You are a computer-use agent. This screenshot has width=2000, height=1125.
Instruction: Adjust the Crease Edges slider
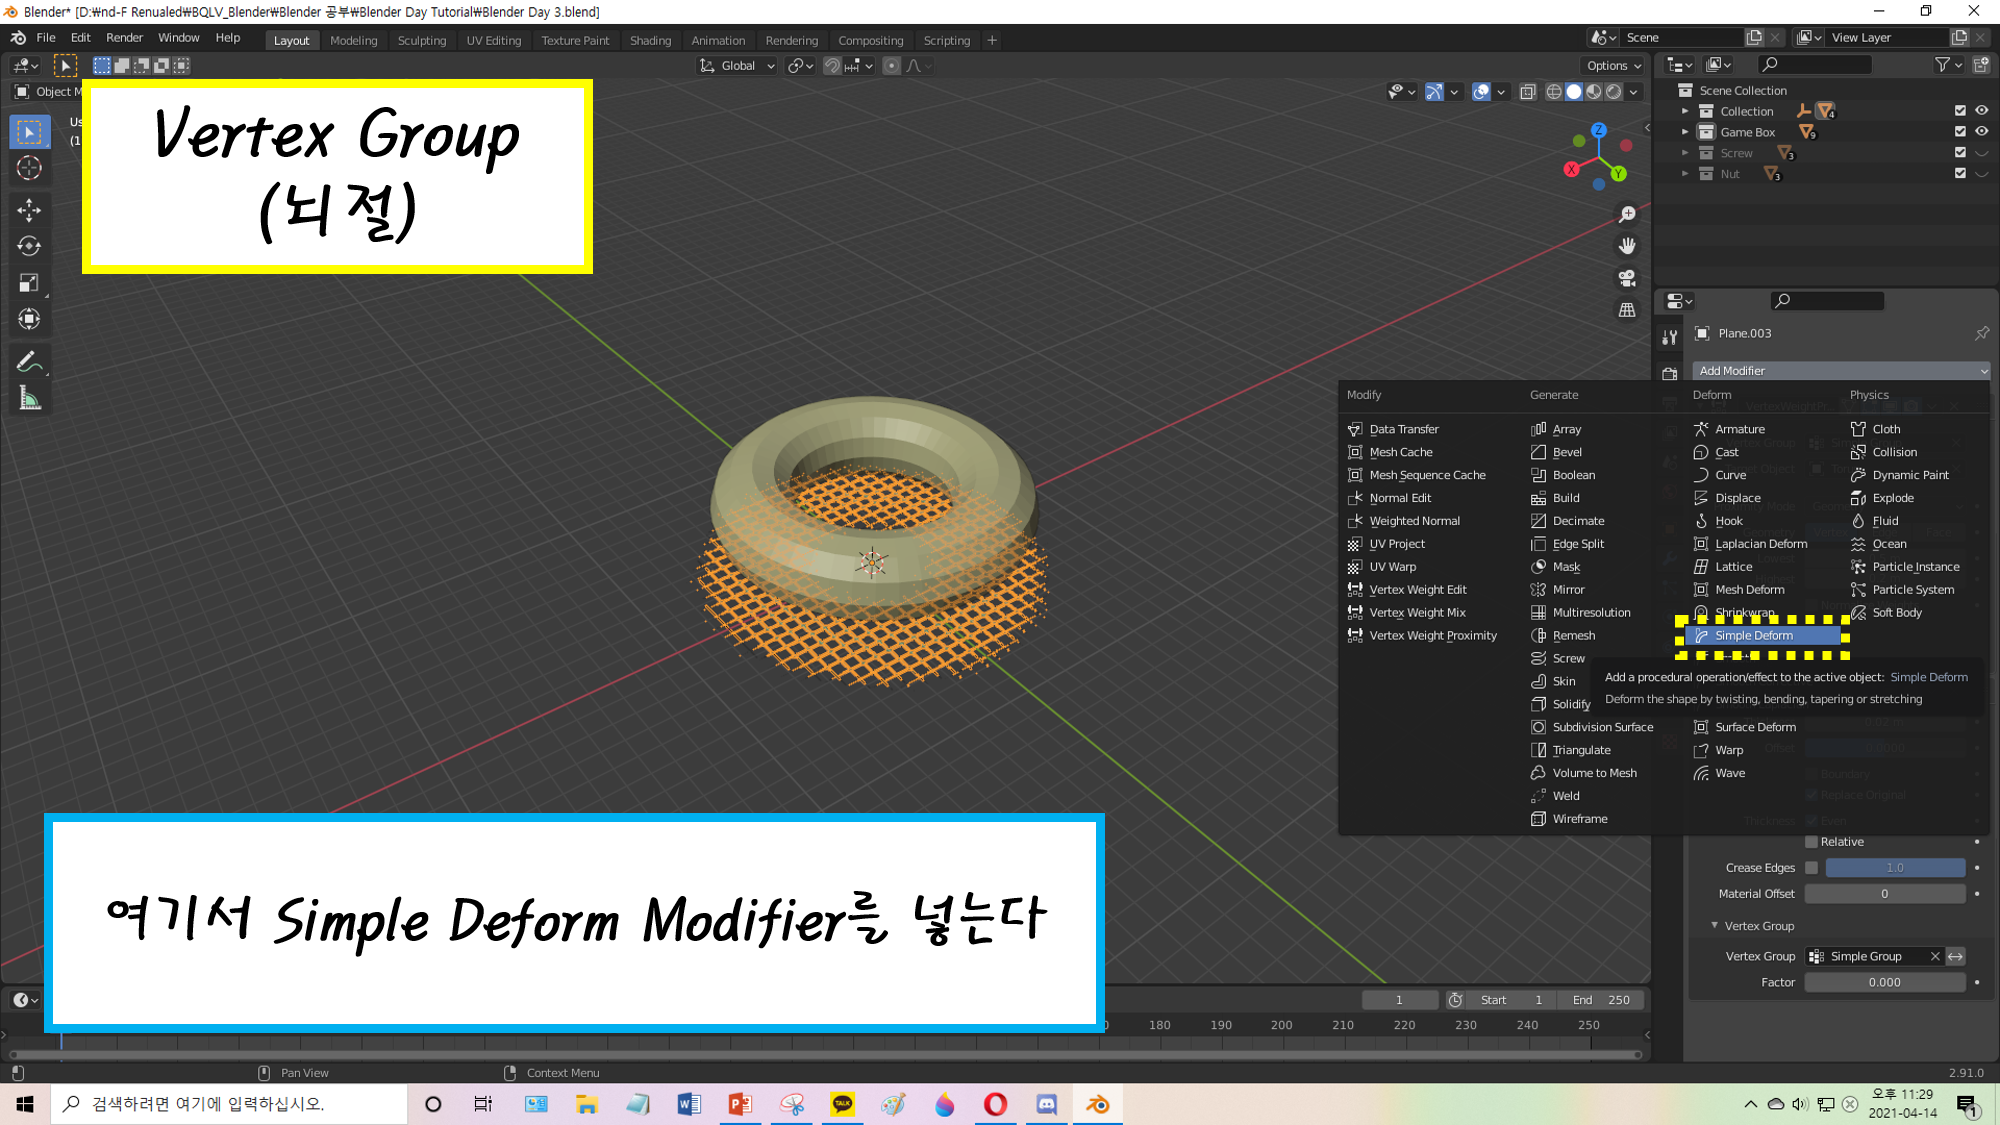pyautogui.click(x=1895, y=868)
